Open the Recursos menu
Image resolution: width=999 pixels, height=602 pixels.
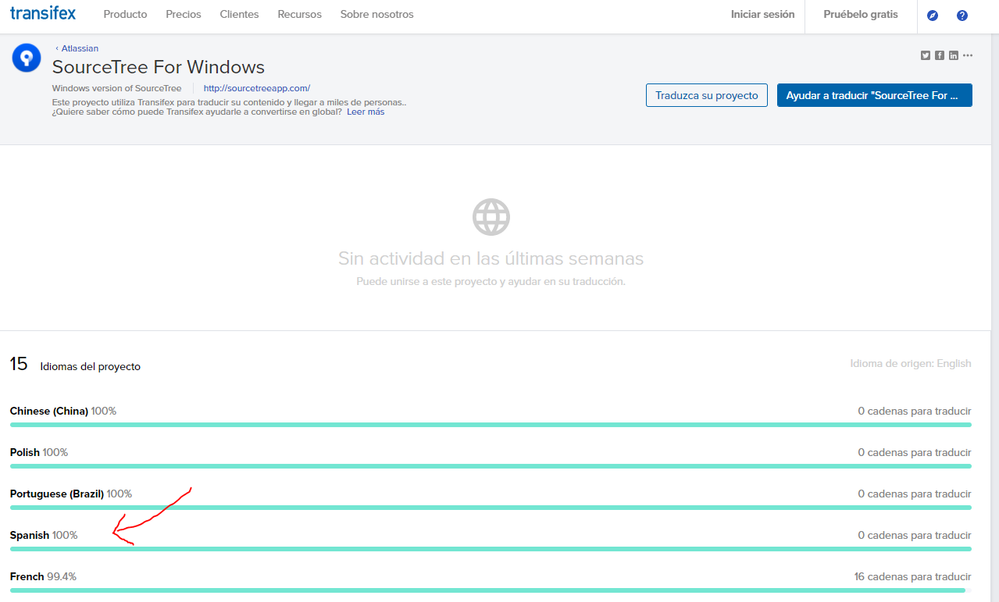click(x=299, y=14)
